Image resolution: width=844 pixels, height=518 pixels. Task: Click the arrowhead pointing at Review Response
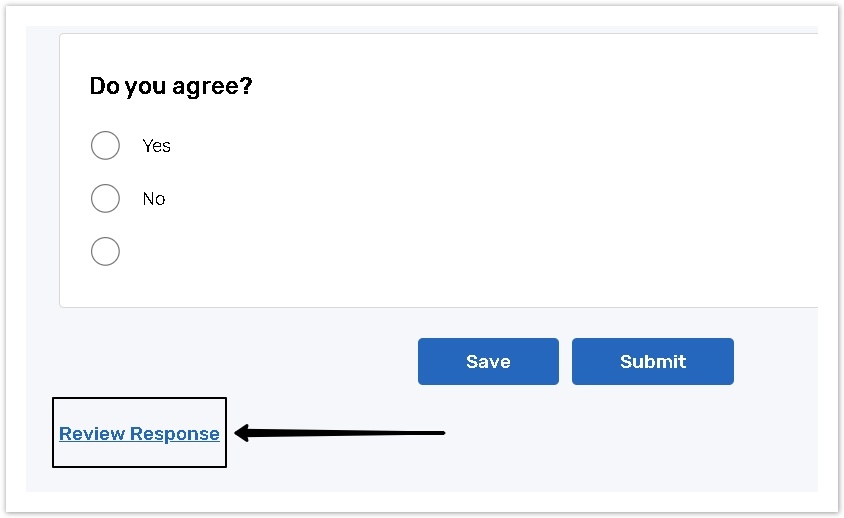coord(242,433)
